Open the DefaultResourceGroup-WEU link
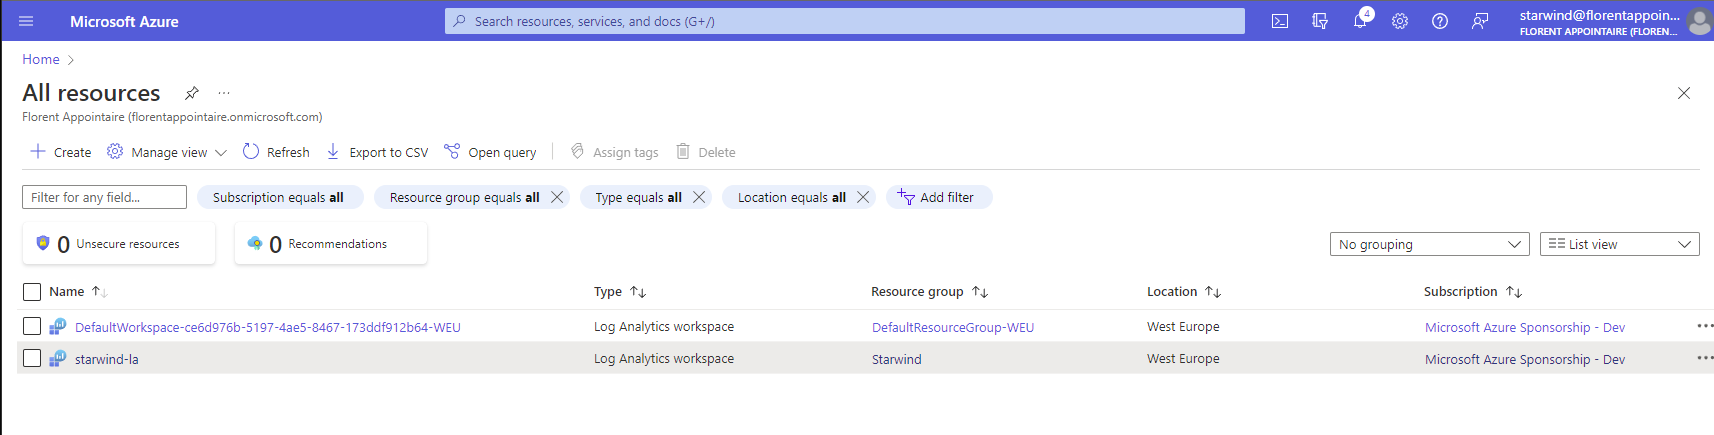This screenshot has height=435, width=1714. pos(953,327)
